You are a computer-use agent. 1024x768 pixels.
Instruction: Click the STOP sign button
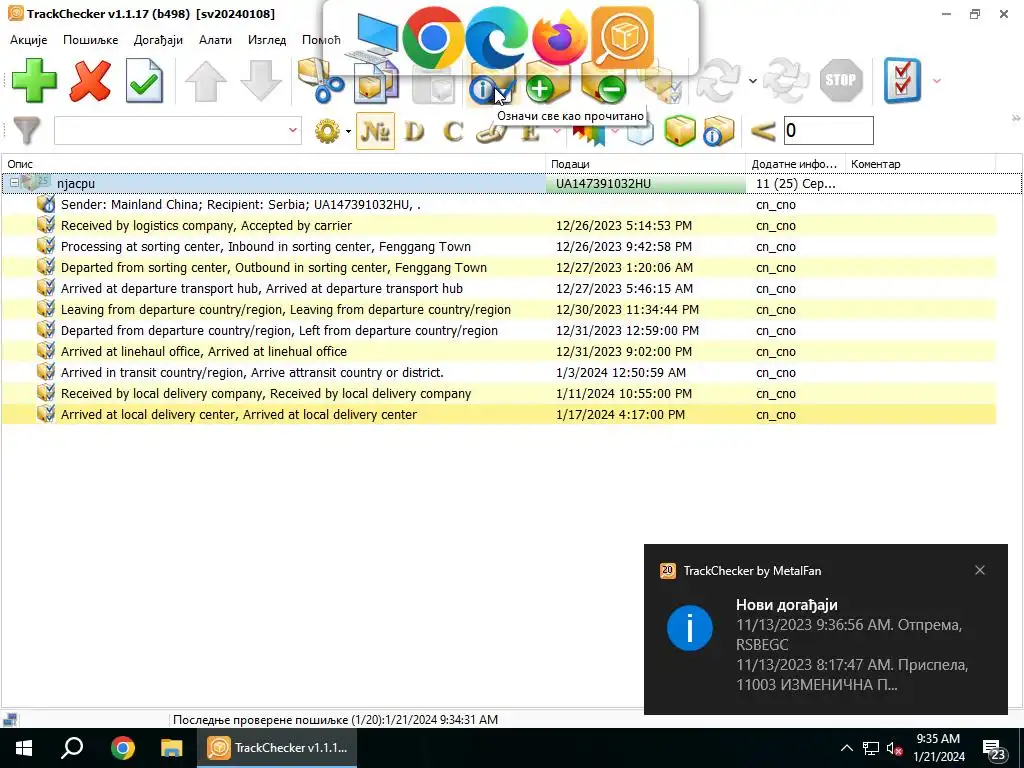[840, 80]
